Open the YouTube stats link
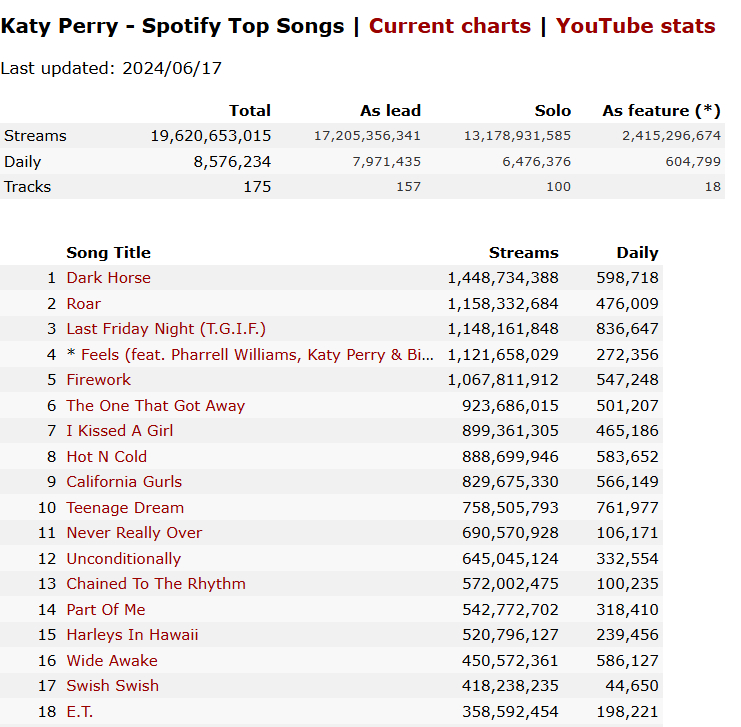 pyautogui.click(x=635, y=26)
